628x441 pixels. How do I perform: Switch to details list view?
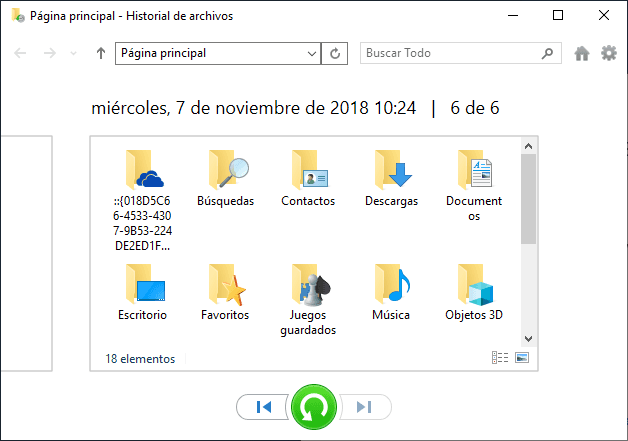(500, 357)
